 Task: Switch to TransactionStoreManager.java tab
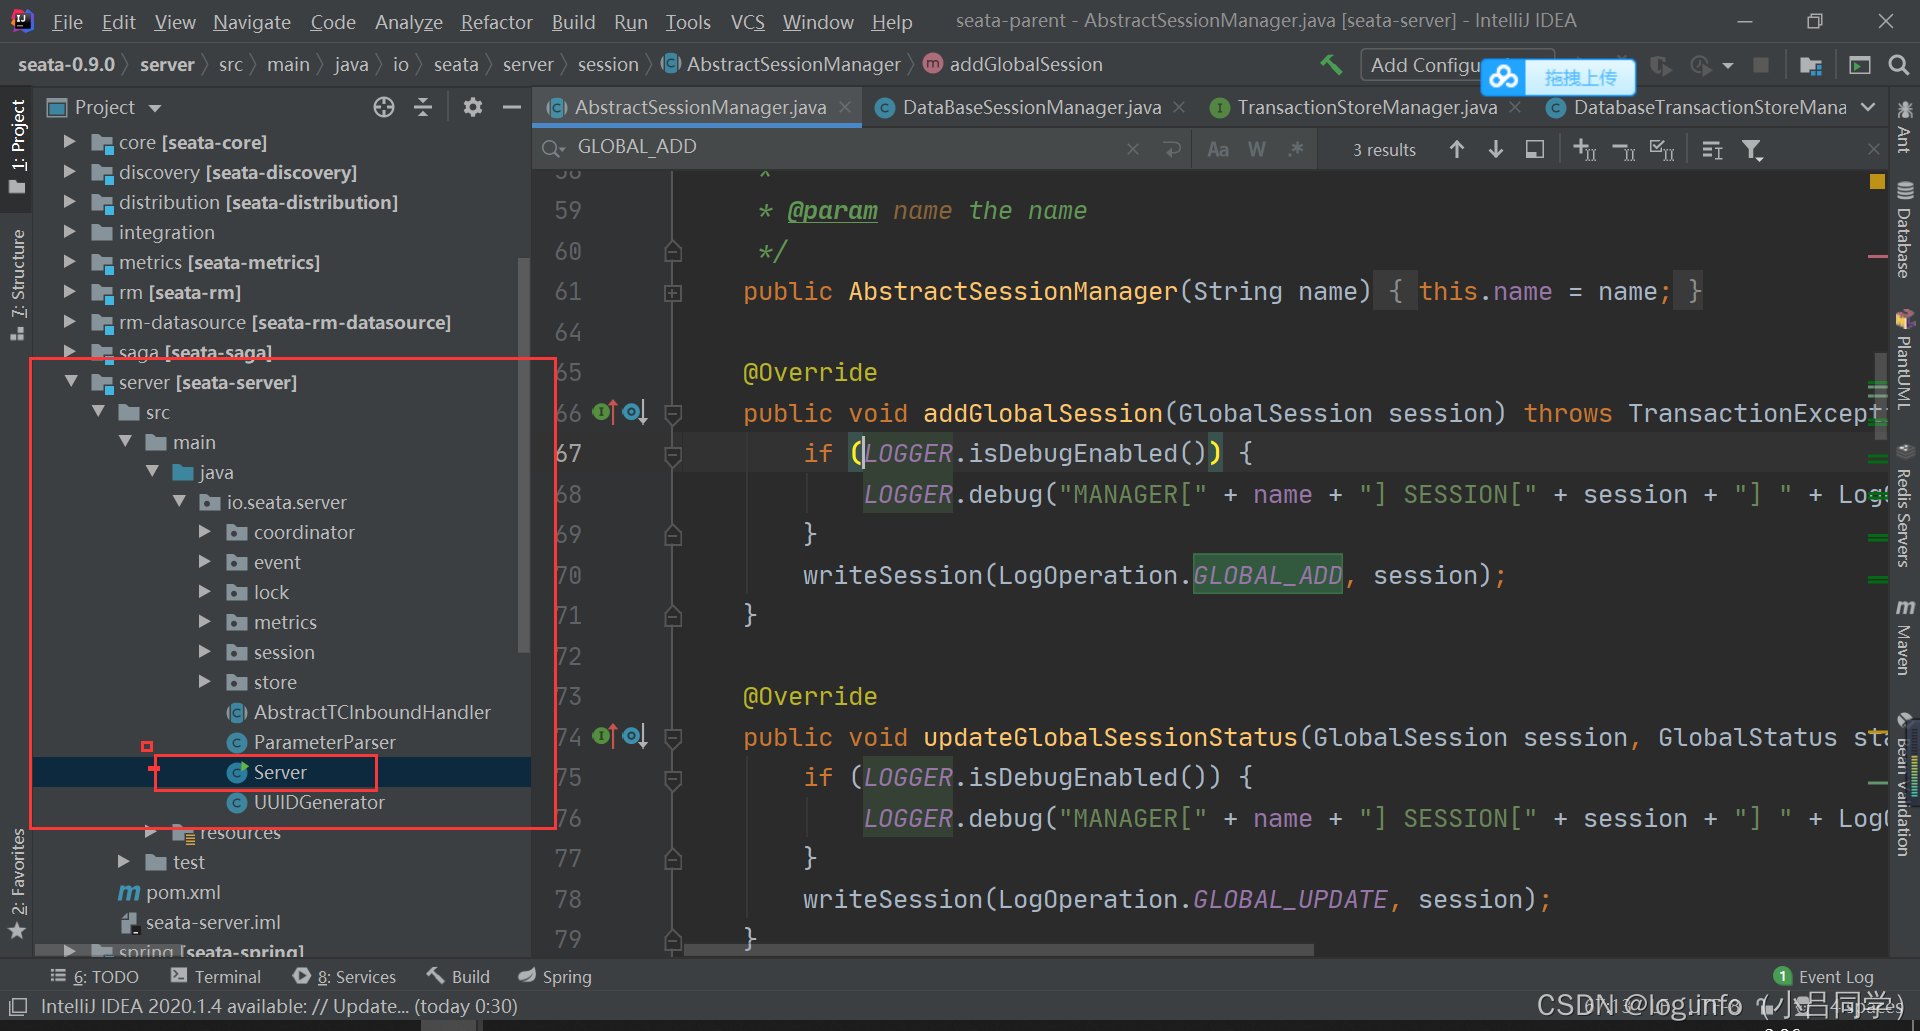point(1366,107)
